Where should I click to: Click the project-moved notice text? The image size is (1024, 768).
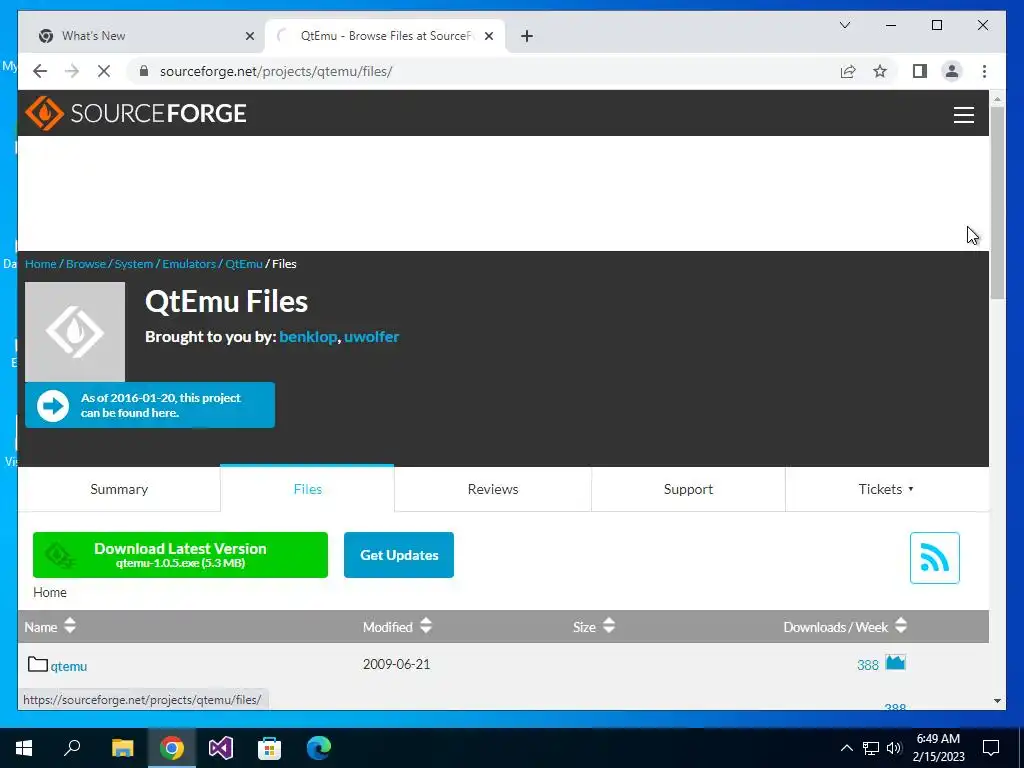161,406
